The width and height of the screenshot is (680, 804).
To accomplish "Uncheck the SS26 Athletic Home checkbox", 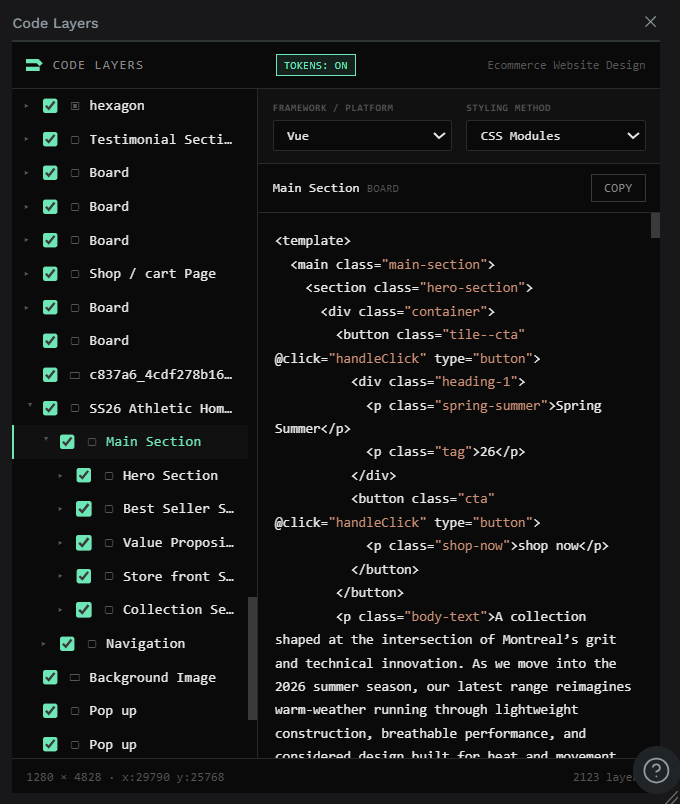I will pos(50,409).
